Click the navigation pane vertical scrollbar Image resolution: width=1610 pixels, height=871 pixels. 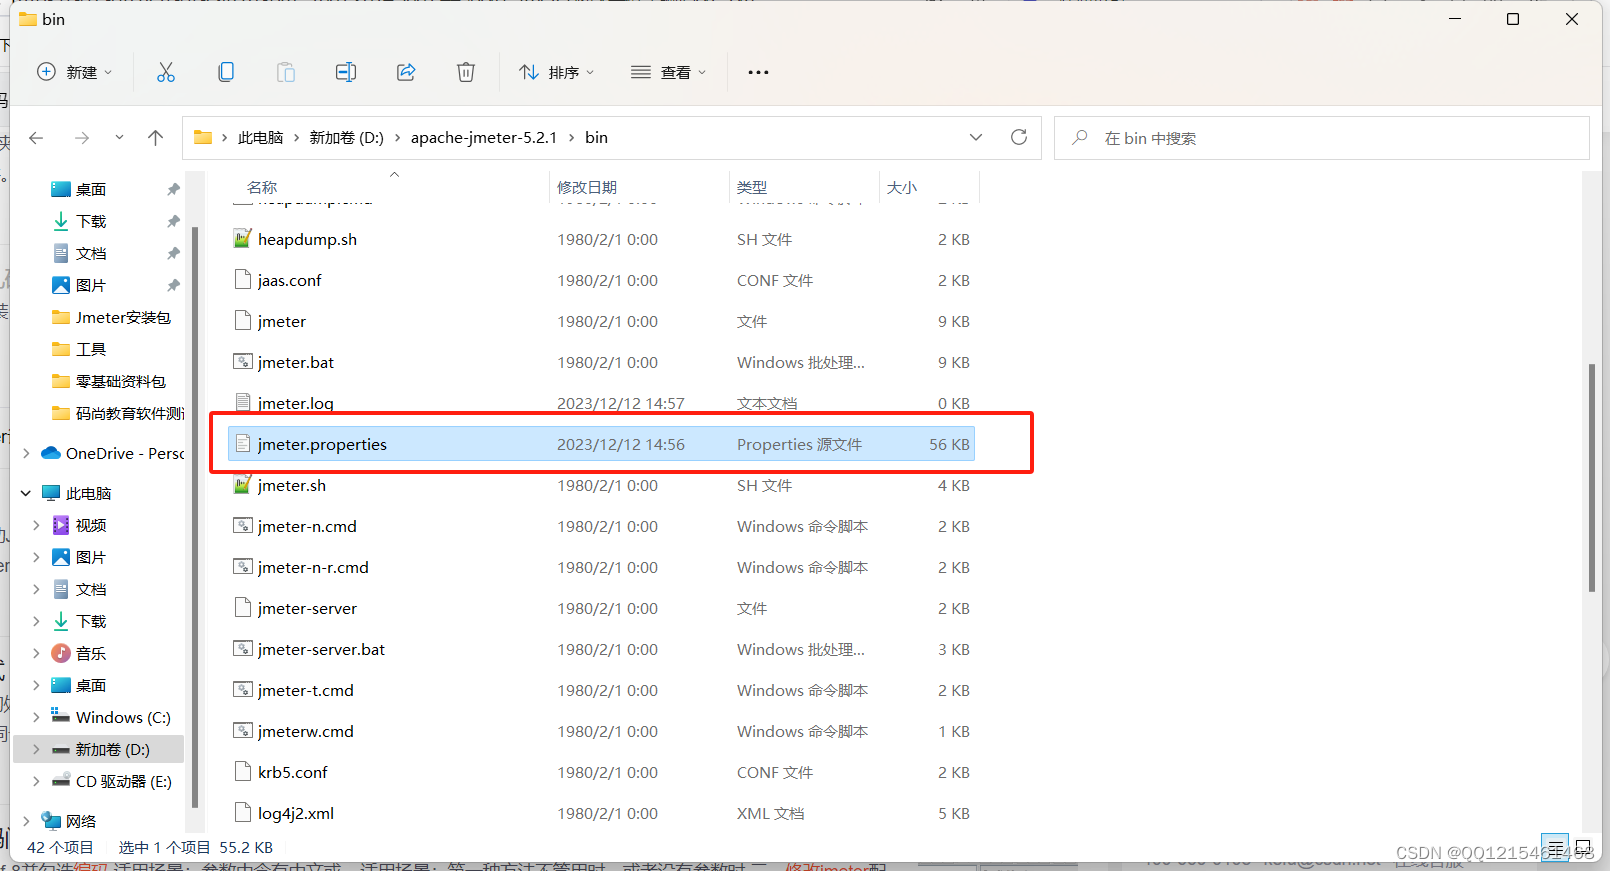click(x=195, y=517)
